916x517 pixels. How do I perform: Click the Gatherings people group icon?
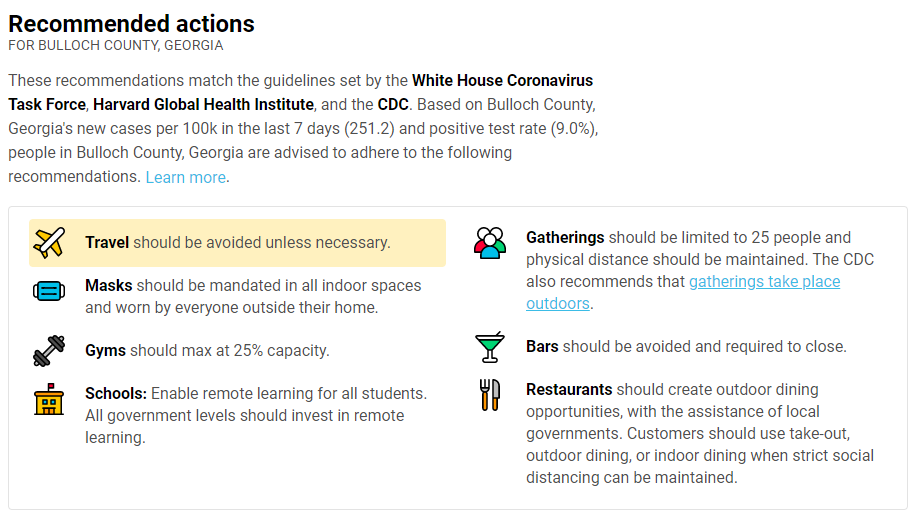point(490,243)
